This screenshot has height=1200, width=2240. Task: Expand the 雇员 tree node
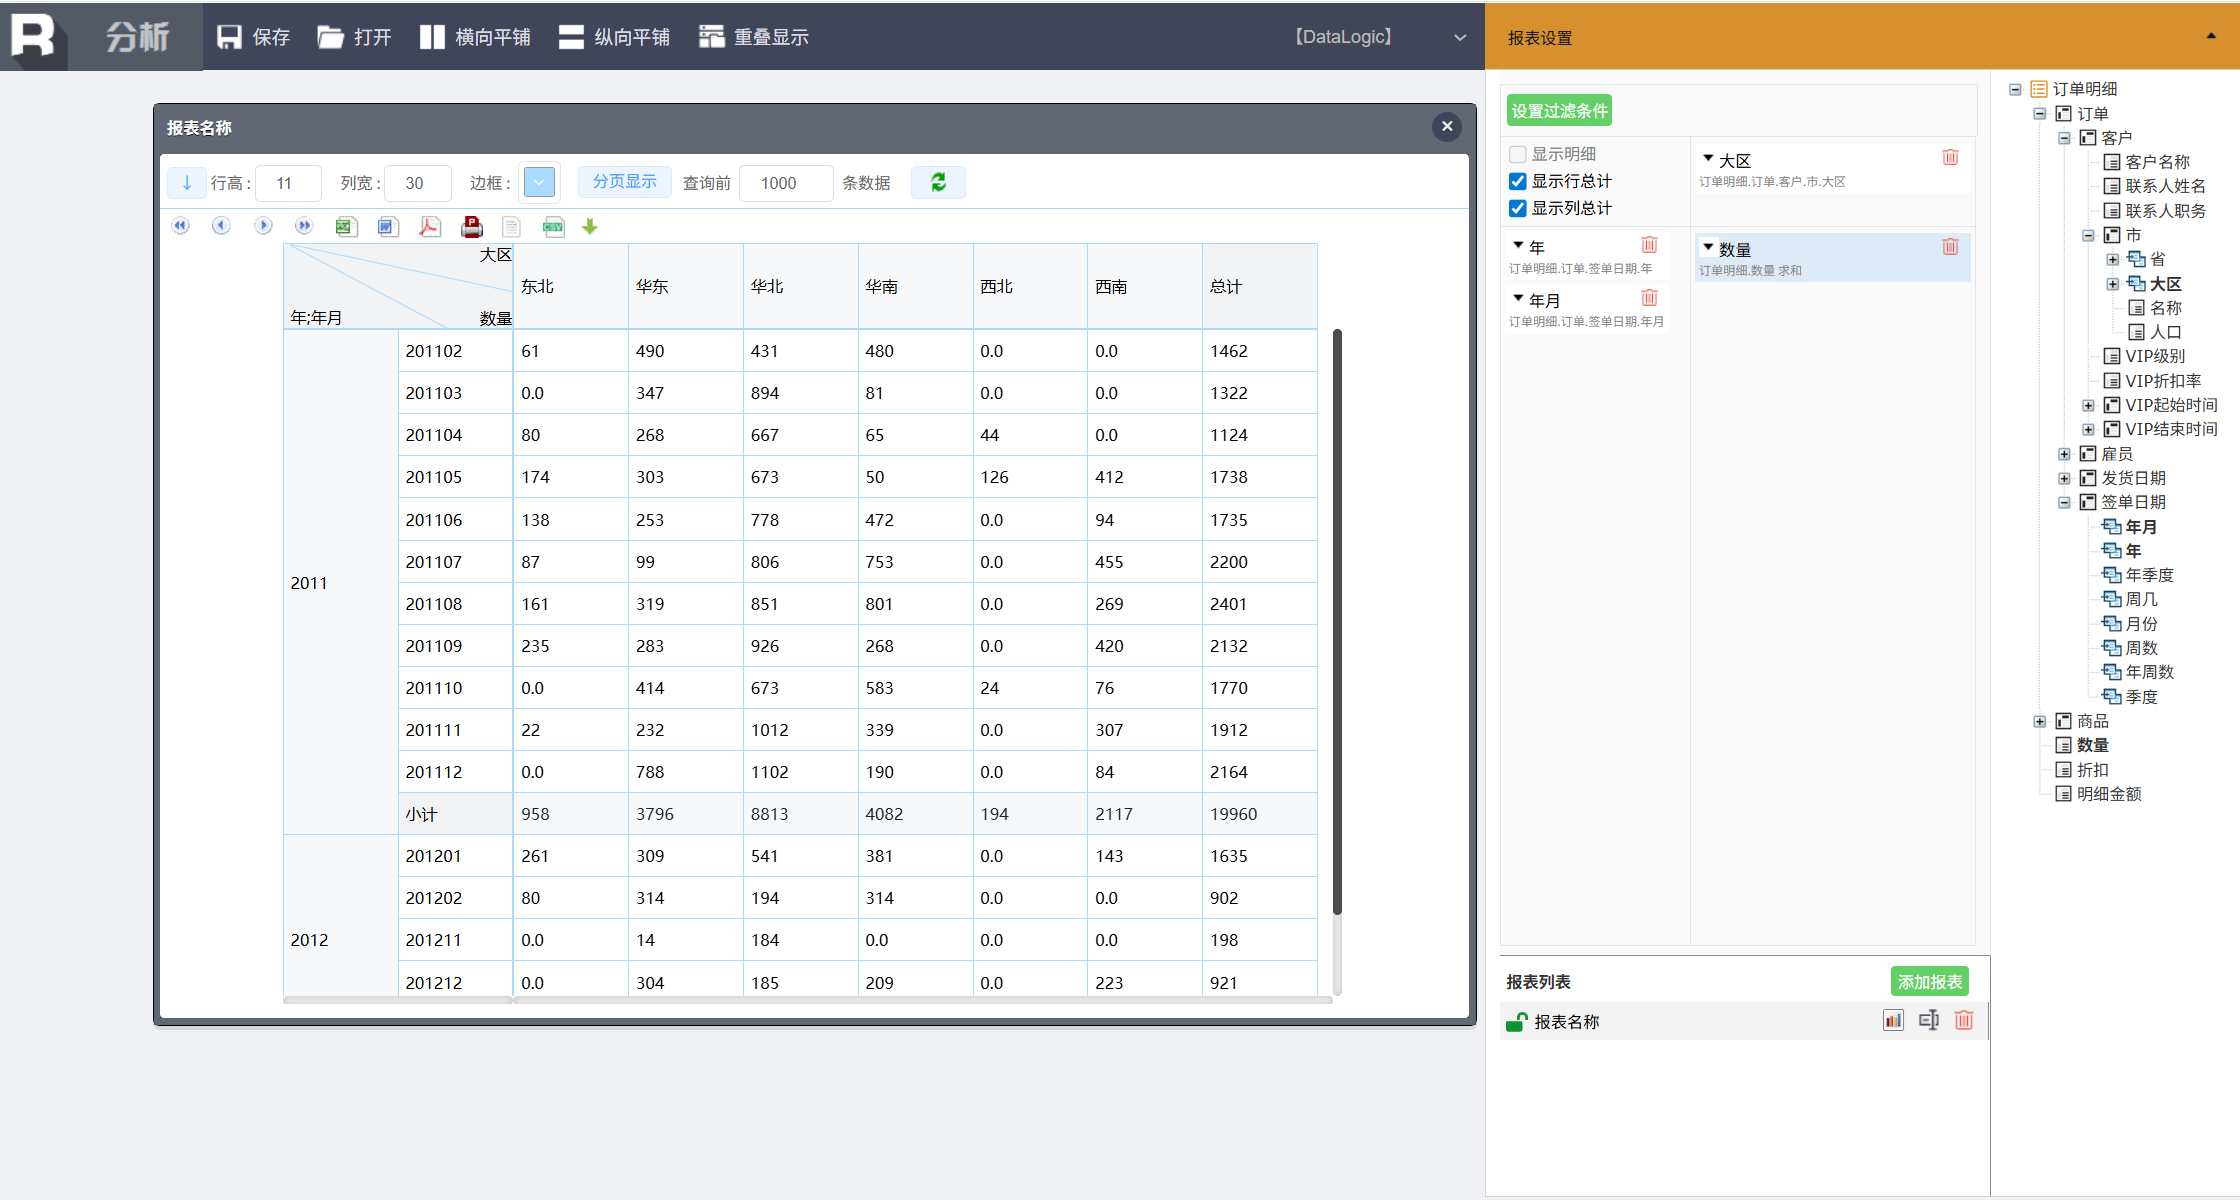2064,454
